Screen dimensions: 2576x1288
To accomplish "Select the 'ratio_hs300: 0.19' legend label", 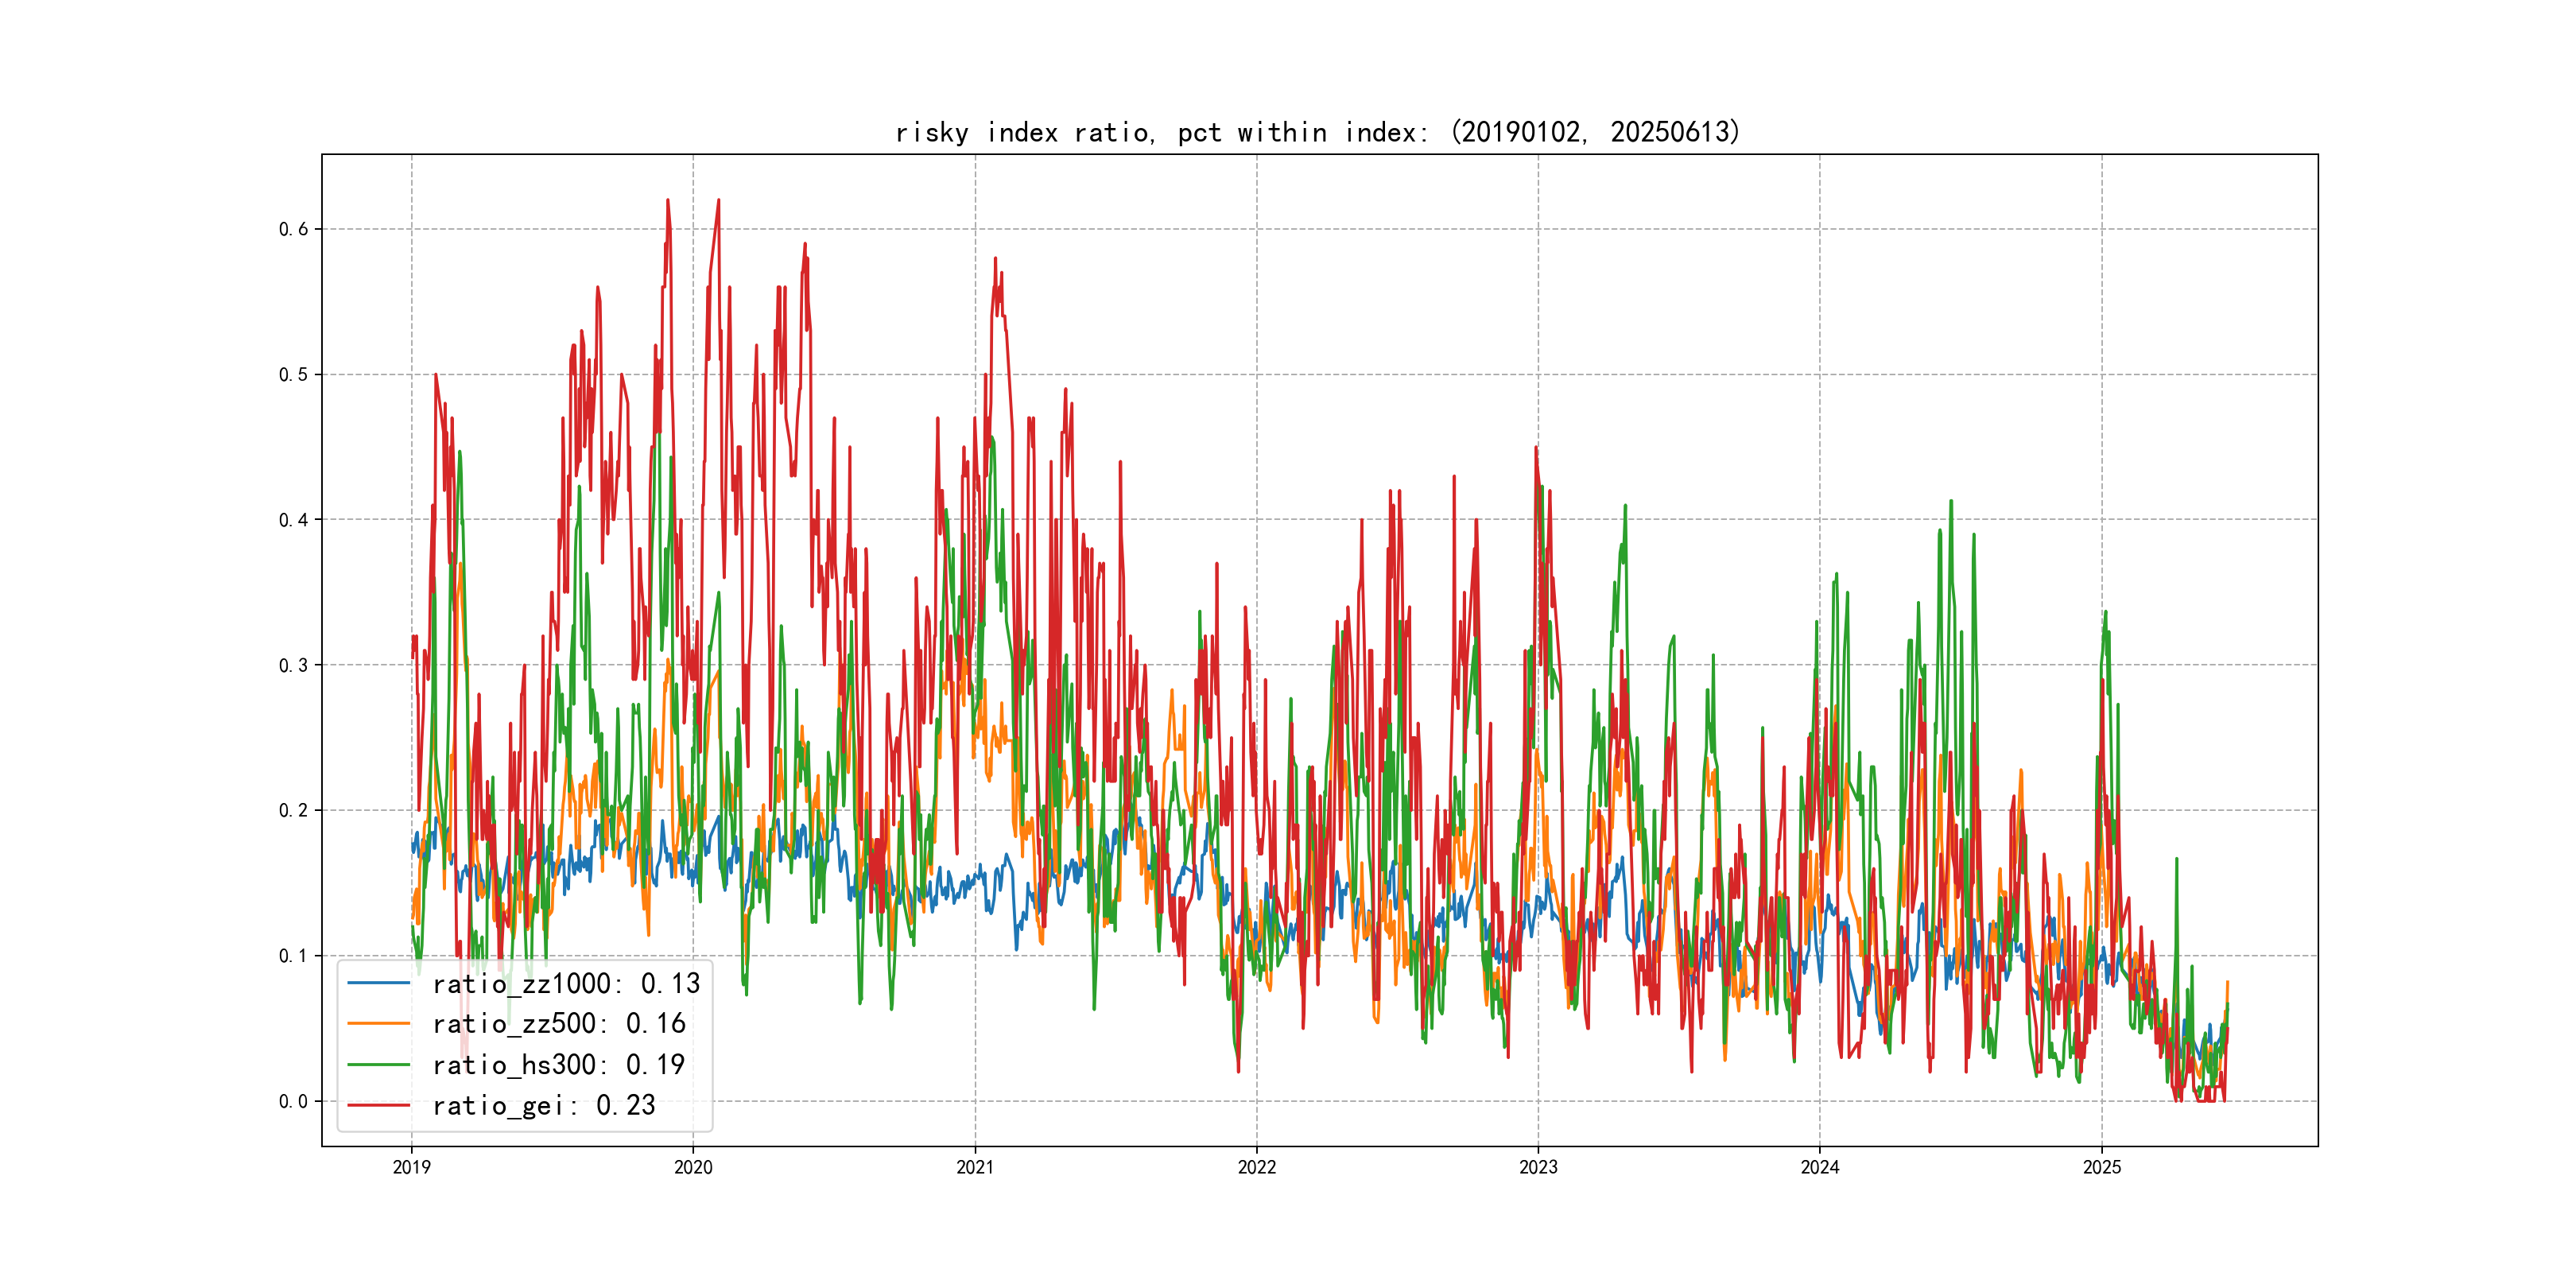I will [559, 1065].
